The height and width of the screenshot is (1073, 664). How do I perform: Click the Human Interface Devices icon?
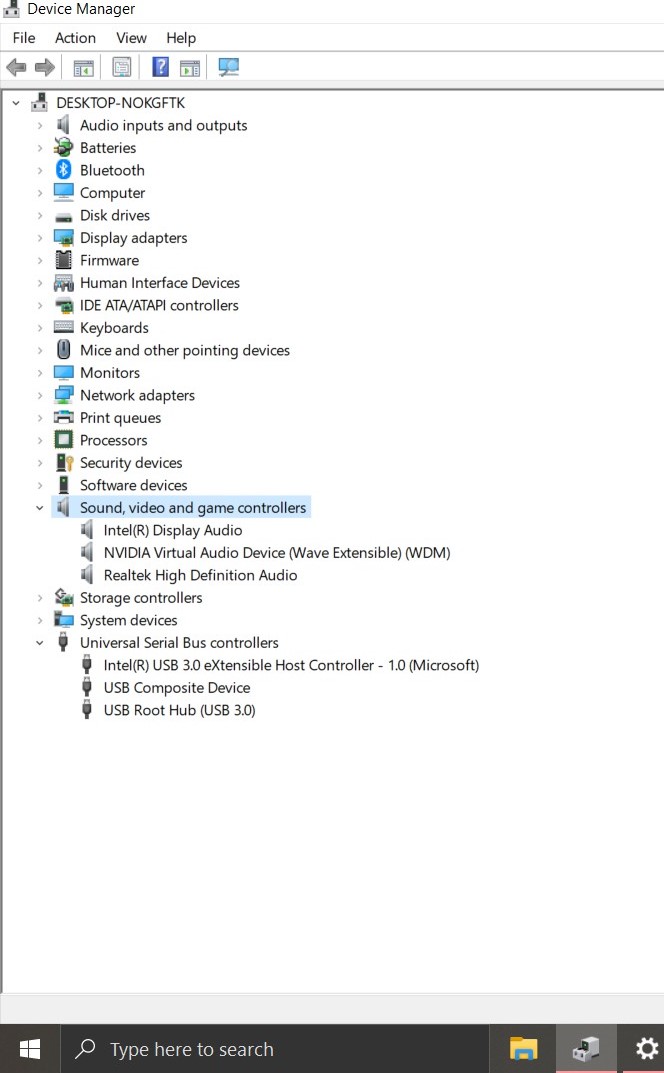click(x=64, y=283)
